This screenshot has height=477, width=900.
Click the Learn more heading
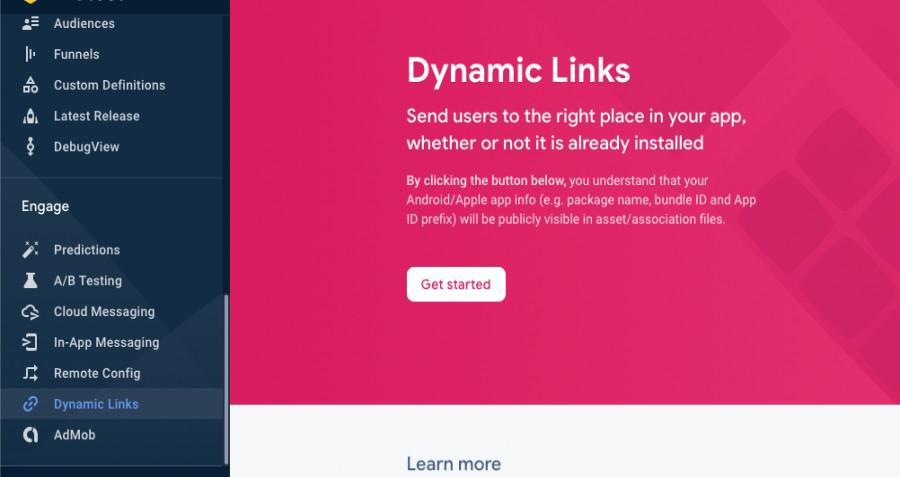click(x=453, y=463)
